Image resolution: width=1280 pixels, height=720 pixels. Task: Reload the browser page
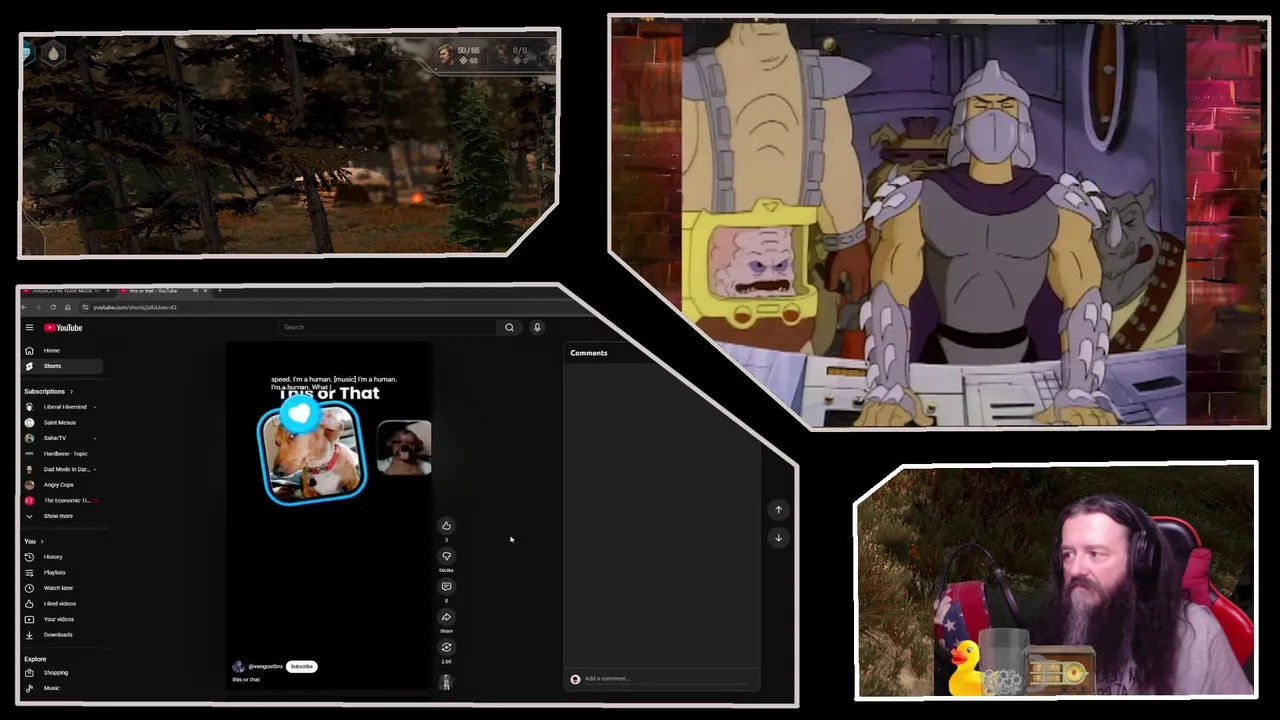(x=53, y=307)
